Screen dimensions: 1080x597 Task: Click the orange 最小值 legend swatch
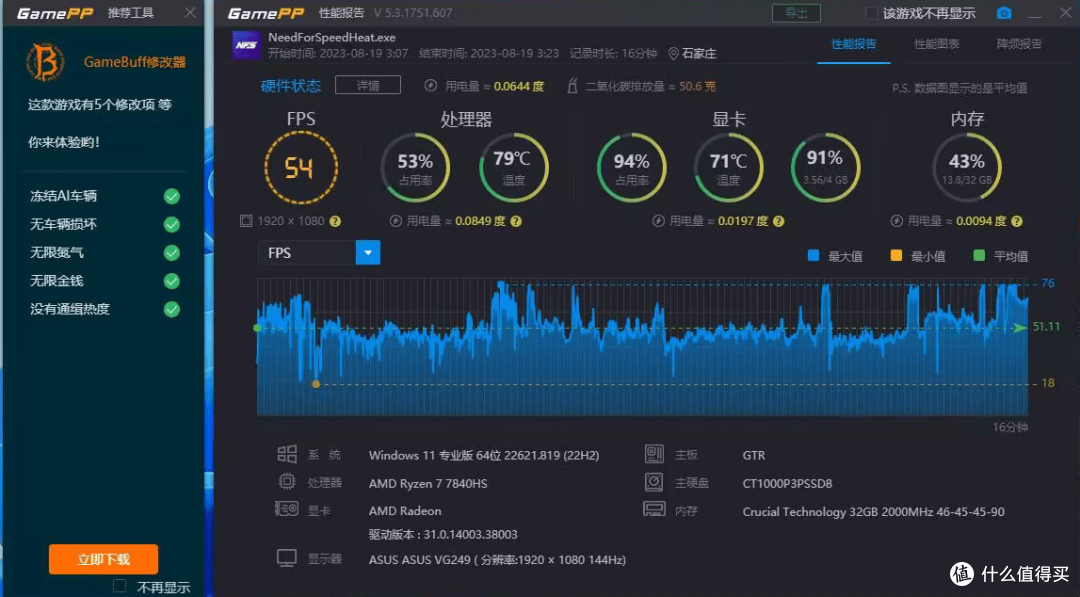896,255
